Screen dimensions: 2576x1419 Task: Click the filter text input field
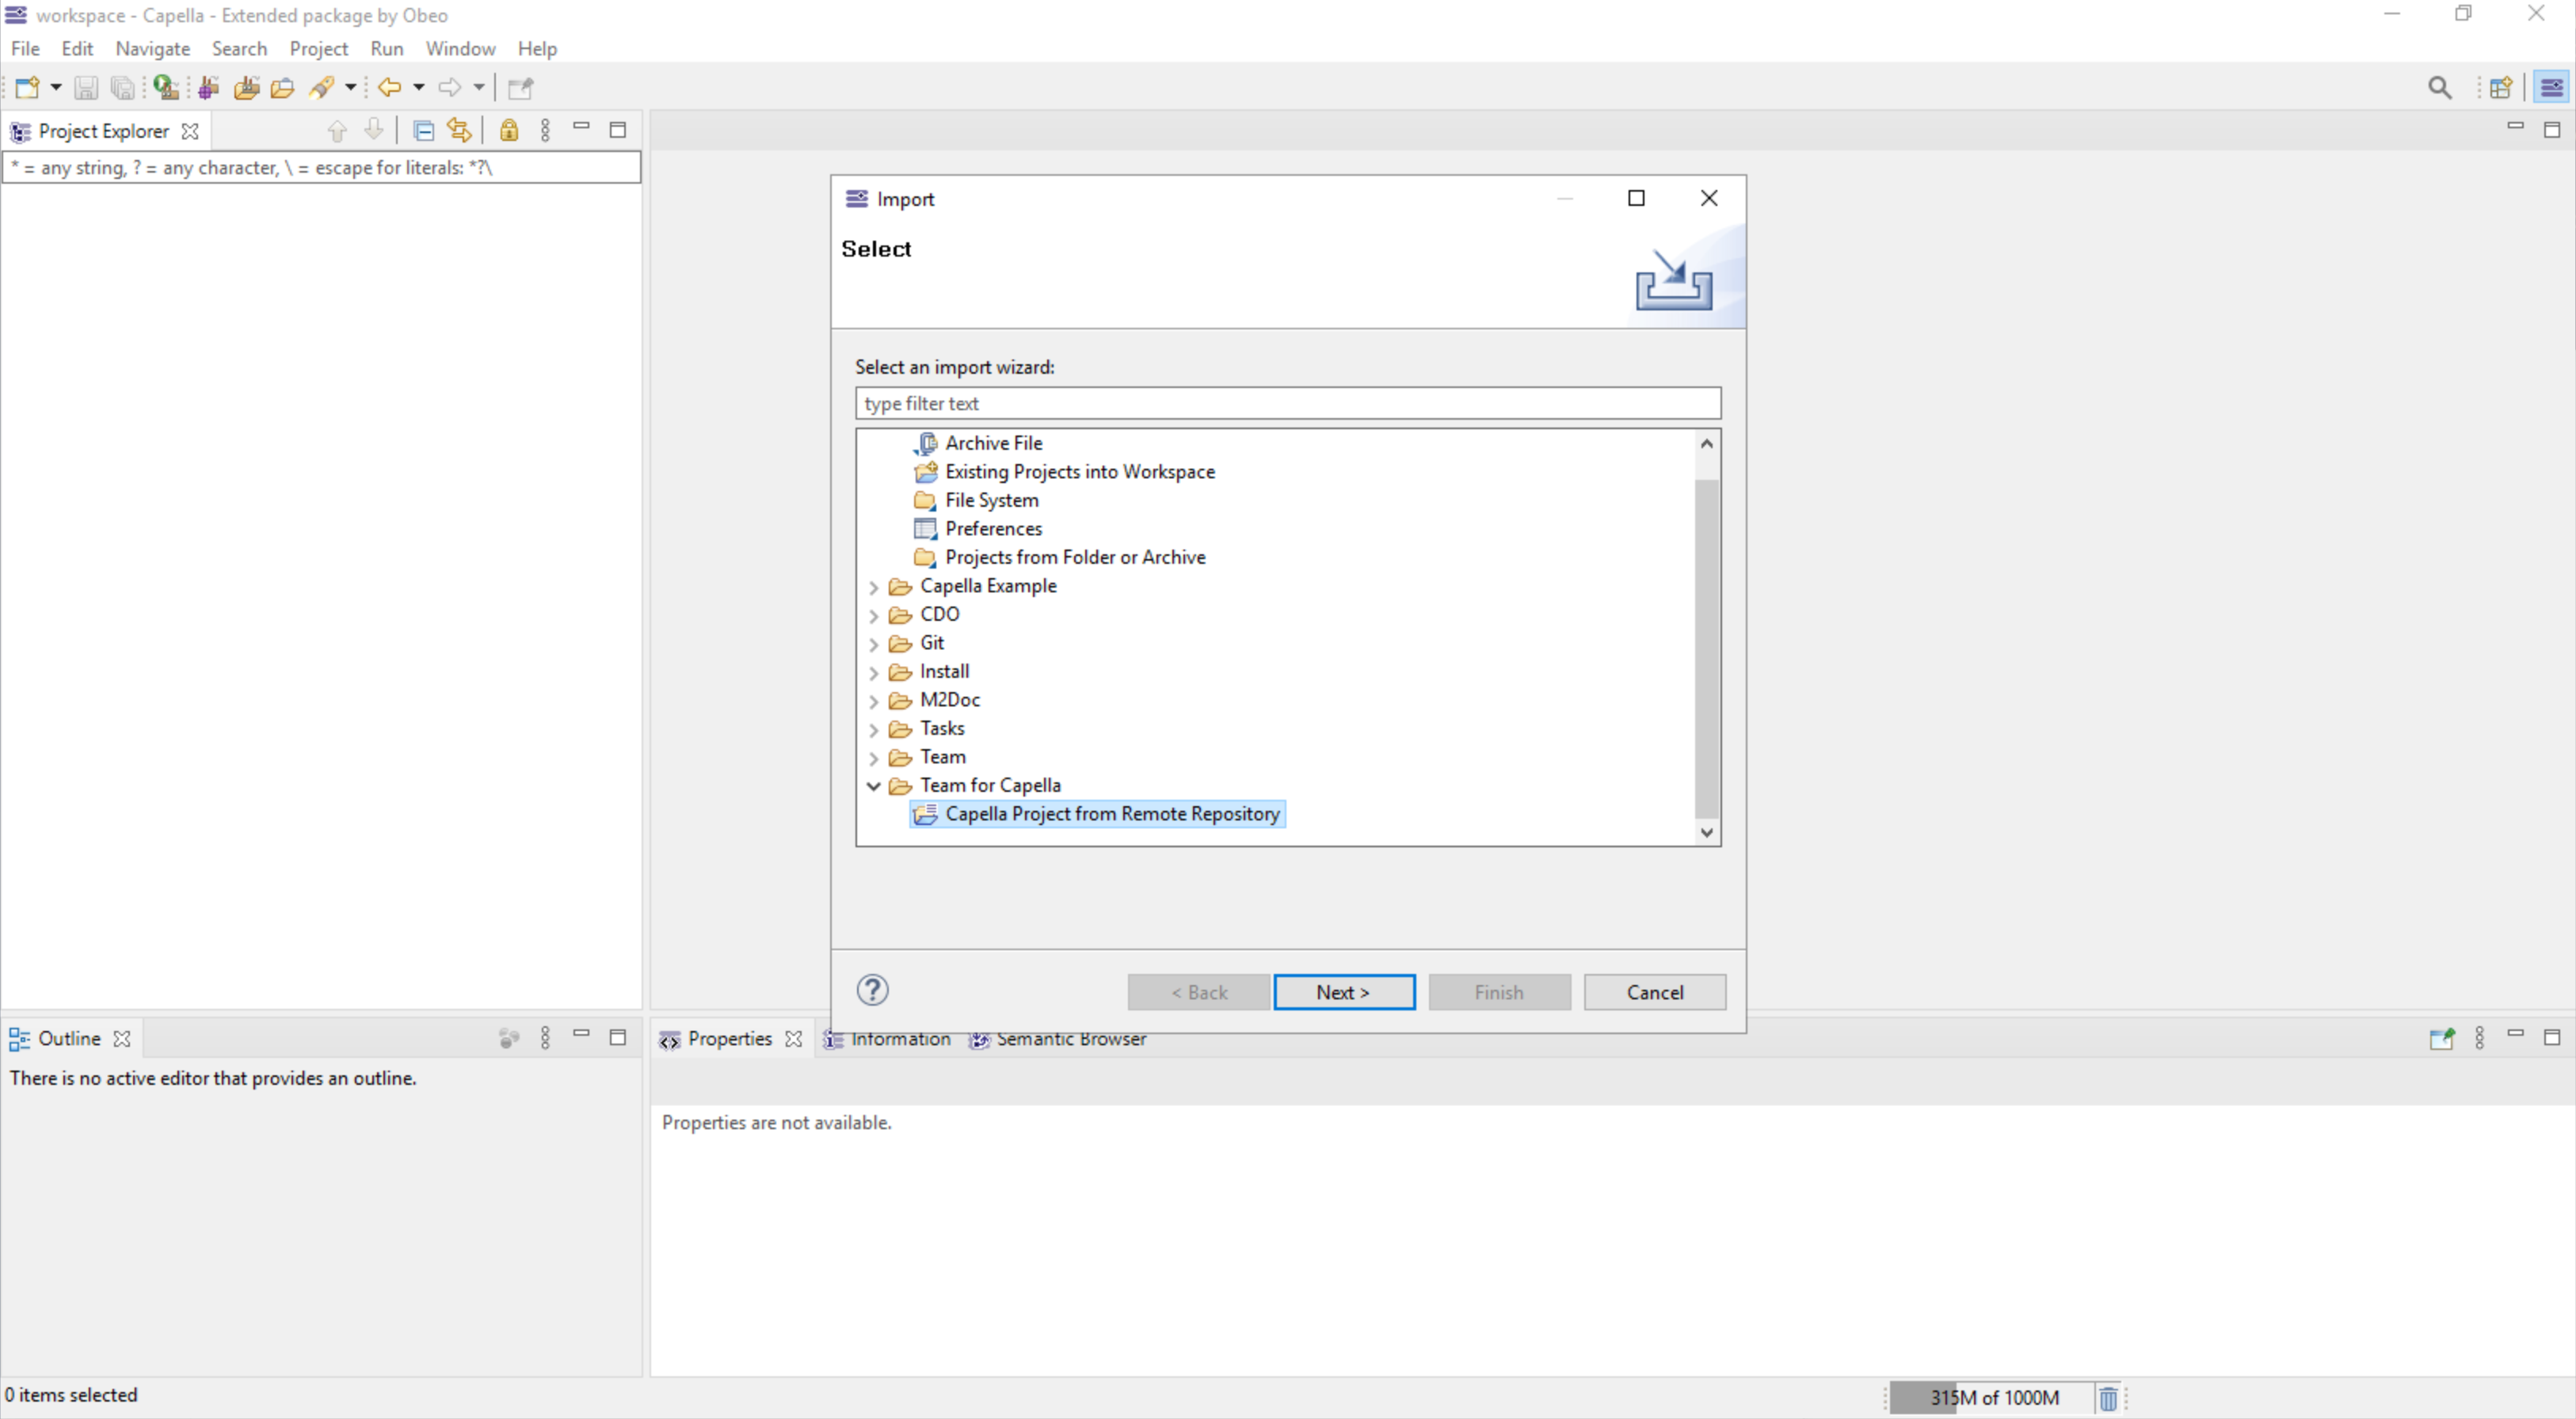pyautogui.click(x=1286, y=404)
